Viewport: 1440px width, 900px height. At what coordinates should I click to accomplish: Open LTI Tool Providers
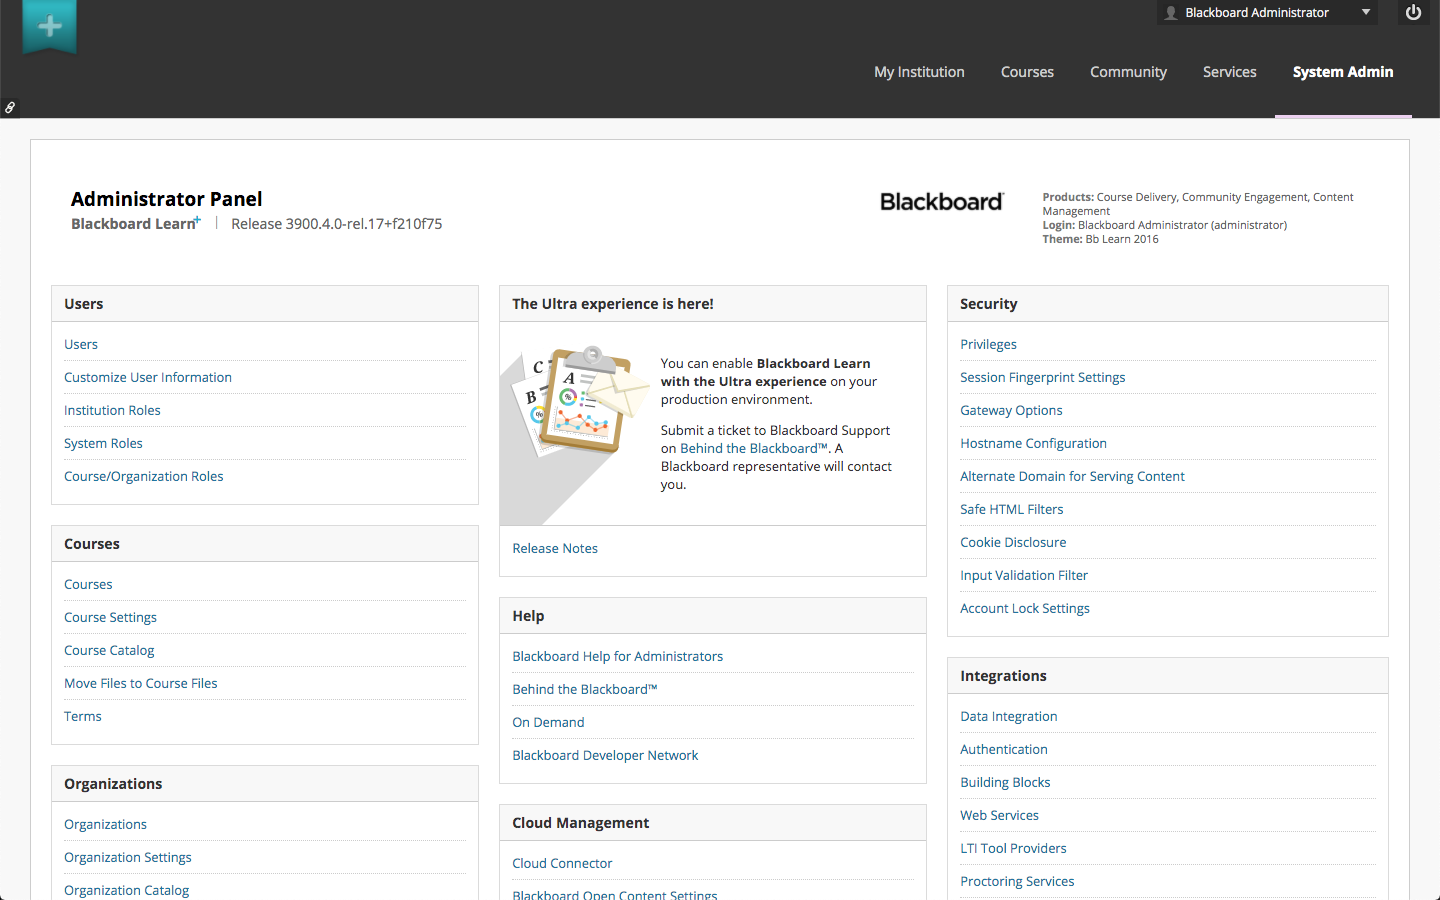[1013, 848]
